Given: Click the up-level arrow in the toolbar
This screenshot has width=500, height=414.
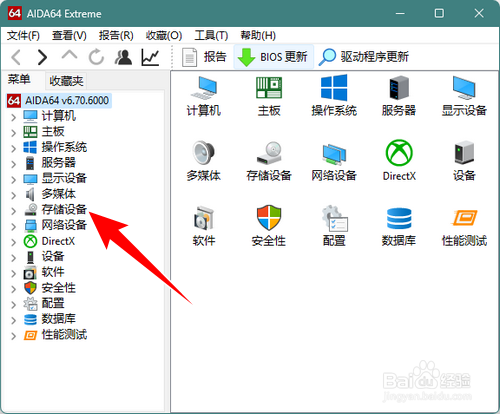Looking at the screenshot, I should [69, 56].
